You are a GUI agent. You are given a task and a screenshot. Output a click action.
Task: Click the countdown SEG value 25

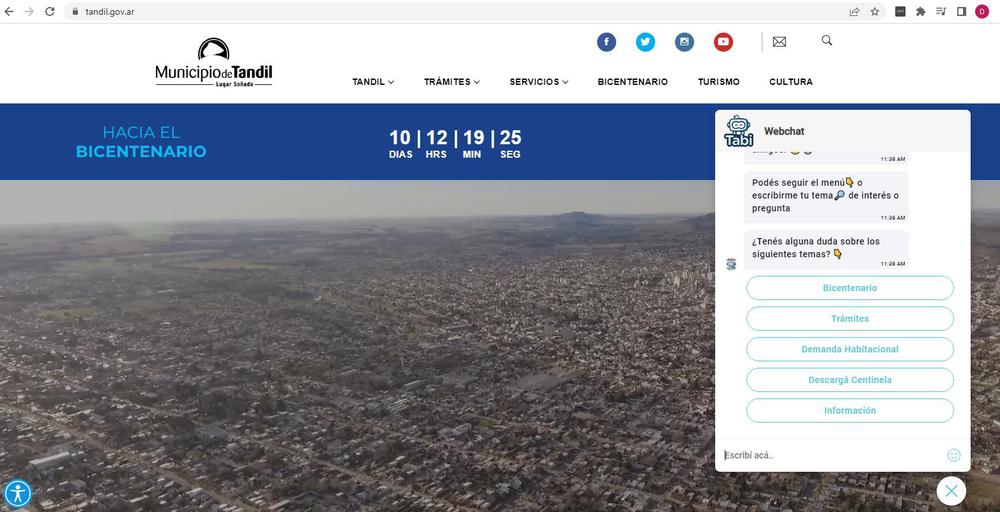[x=510, y=138]
